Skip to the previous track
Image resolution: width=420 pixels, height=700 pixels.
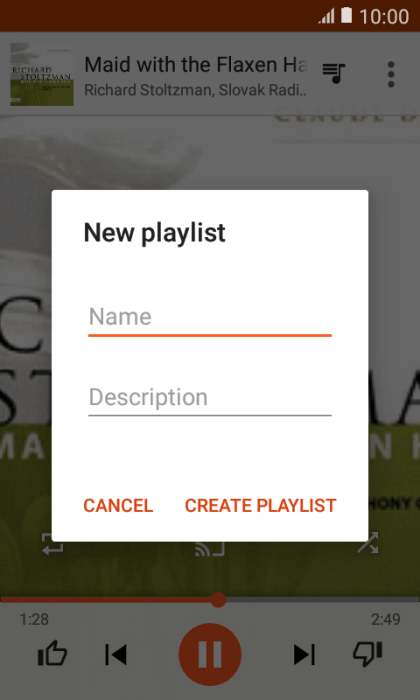coord(116,655)
